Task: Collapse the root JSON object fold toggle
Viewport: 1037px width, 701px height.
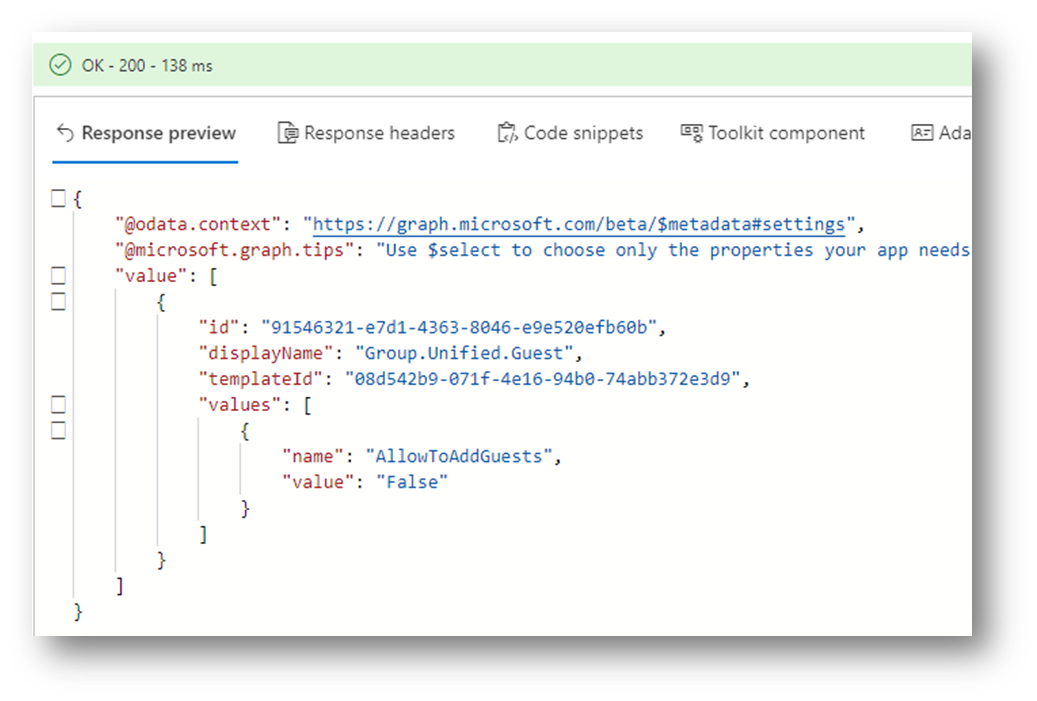Action: click(58, 198)
